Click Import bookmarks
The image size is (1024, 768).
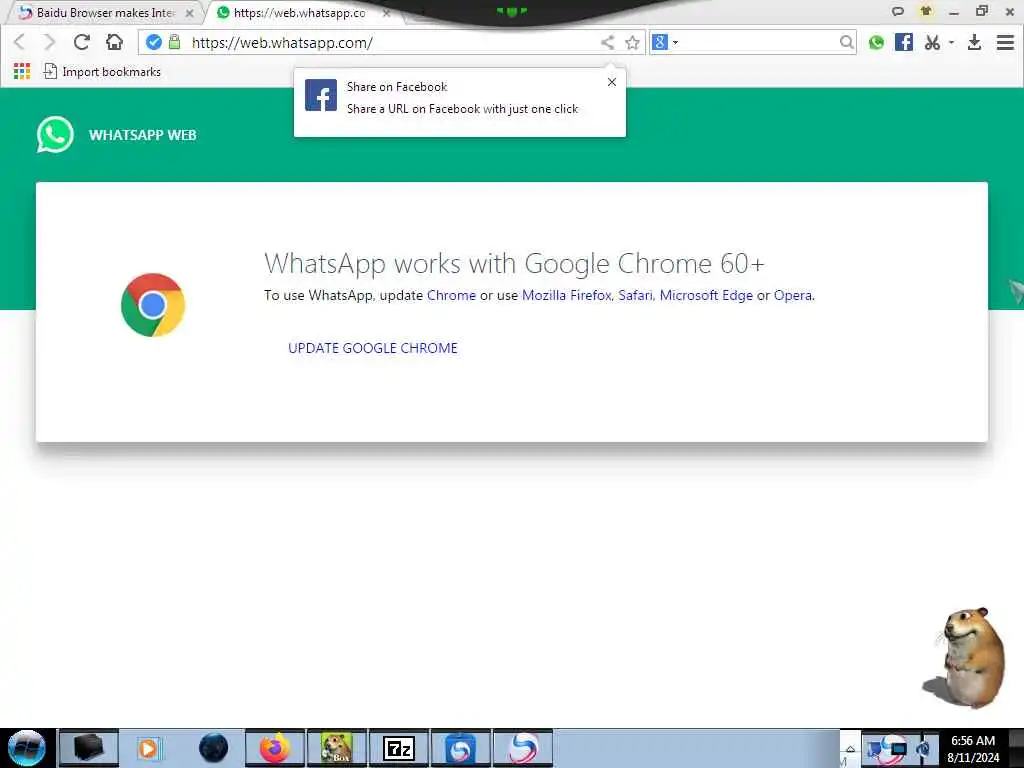(102, 71)
